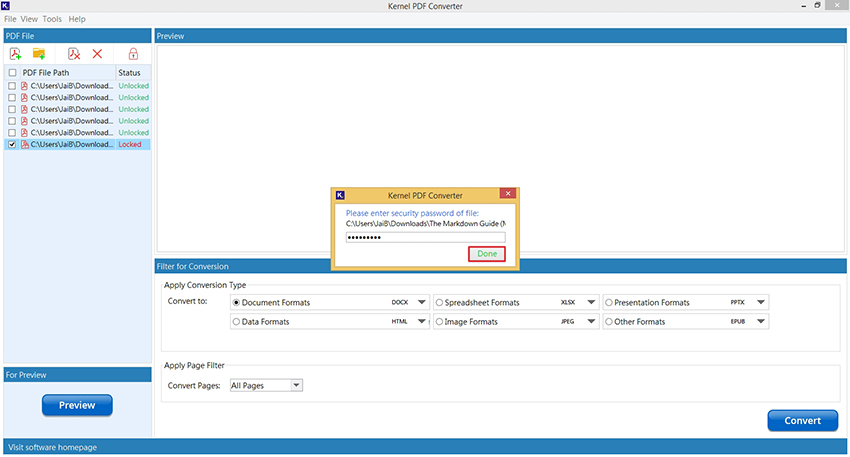850x457 pixels.
Task: Select Document Formats radio button
Action: tap(236, 302)
